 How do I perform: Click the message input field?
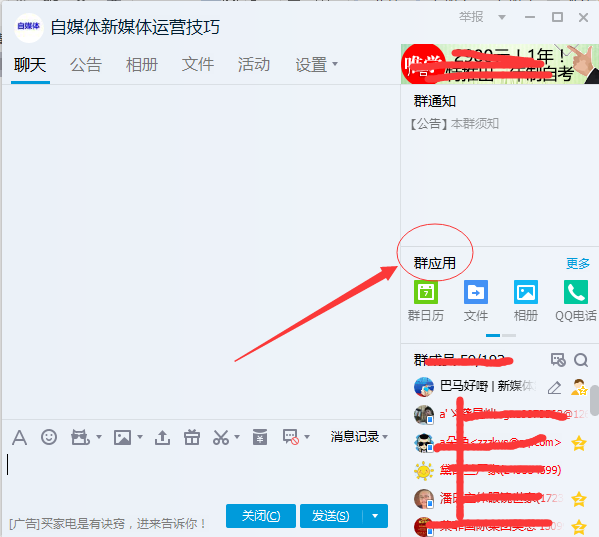(x=201, y=476)
